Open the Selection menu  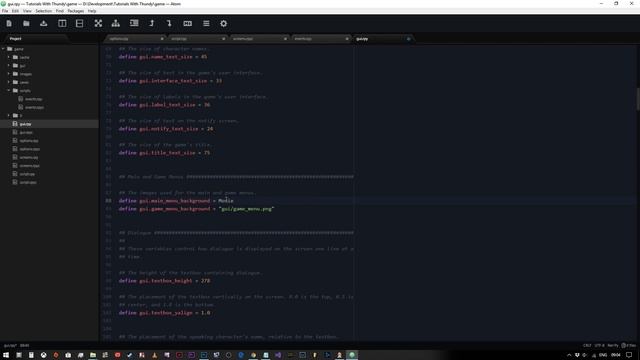click(x=43, y=11)
